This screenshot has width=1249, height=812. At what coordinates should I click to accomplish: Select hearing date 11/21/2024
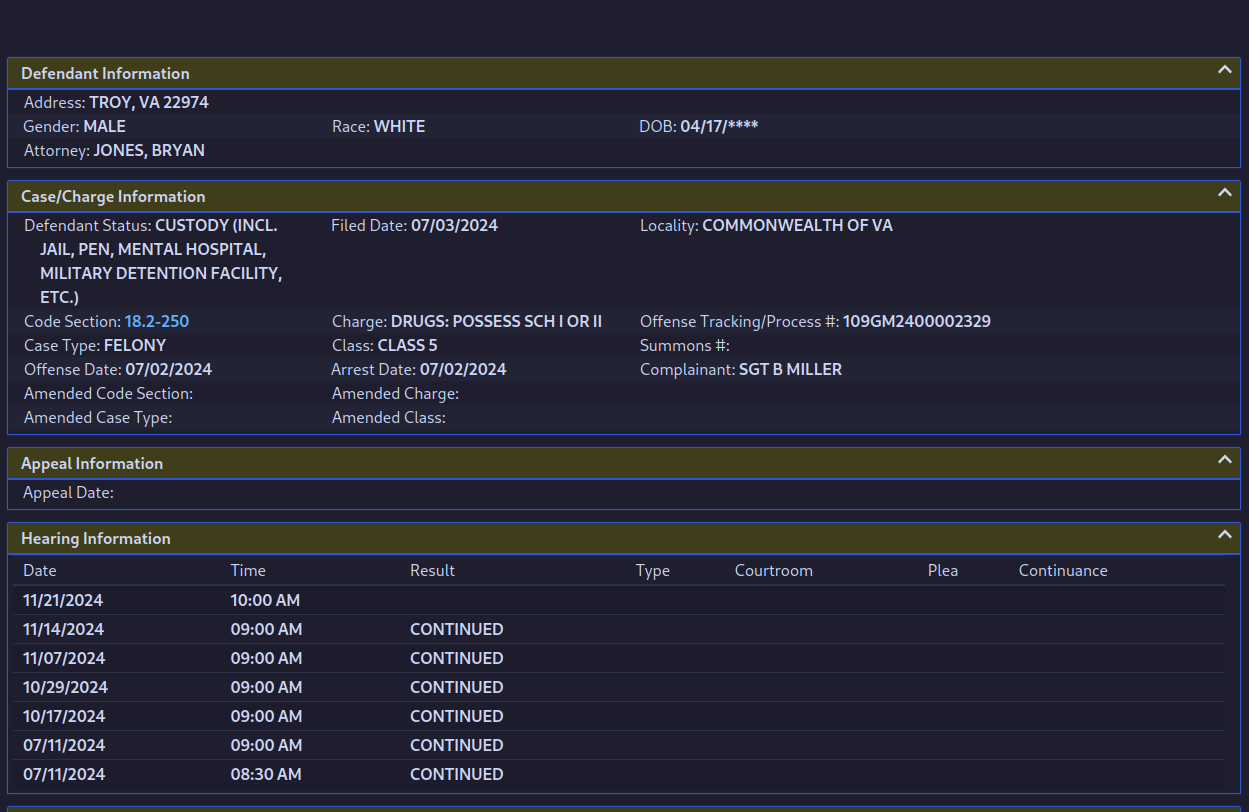click(63, 600)
